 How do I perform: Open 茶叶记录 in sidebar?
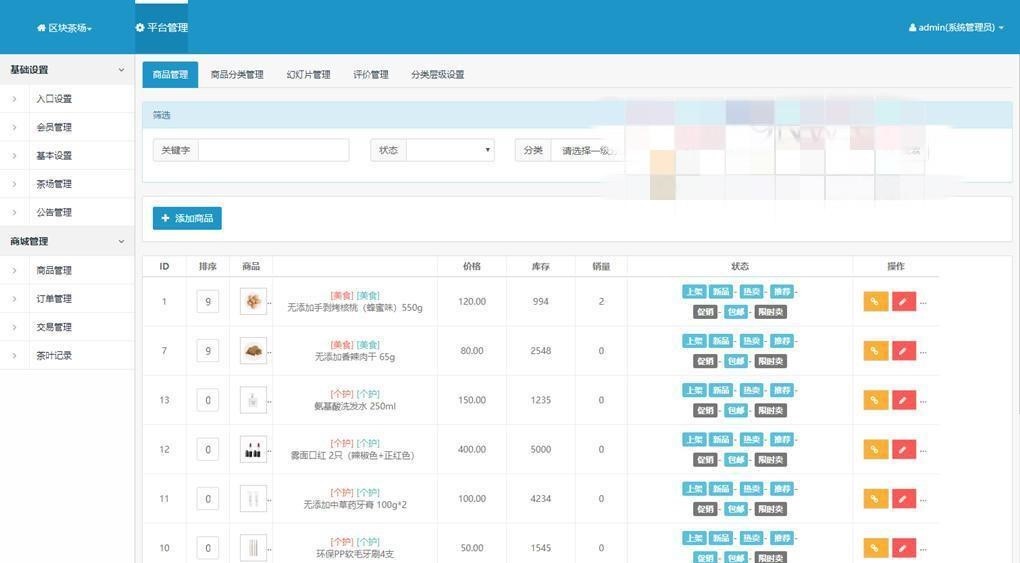pos(54,355)
